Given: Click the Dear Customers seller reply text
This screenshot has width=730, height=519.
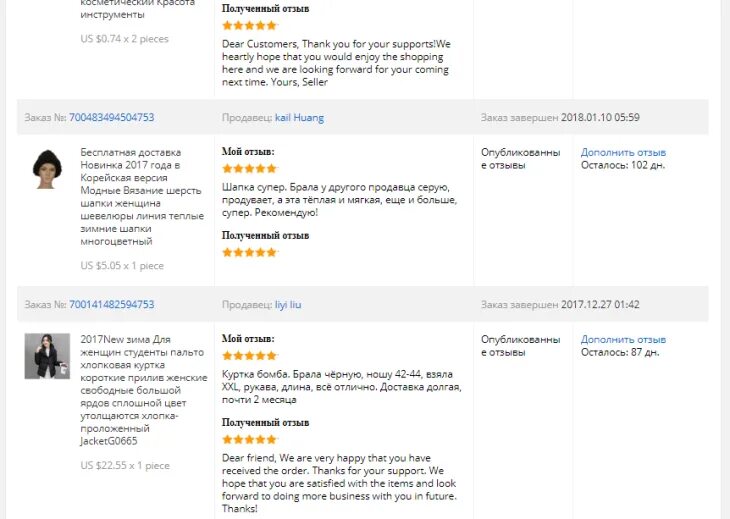Looking at the screenshot, I should [336, 63].
